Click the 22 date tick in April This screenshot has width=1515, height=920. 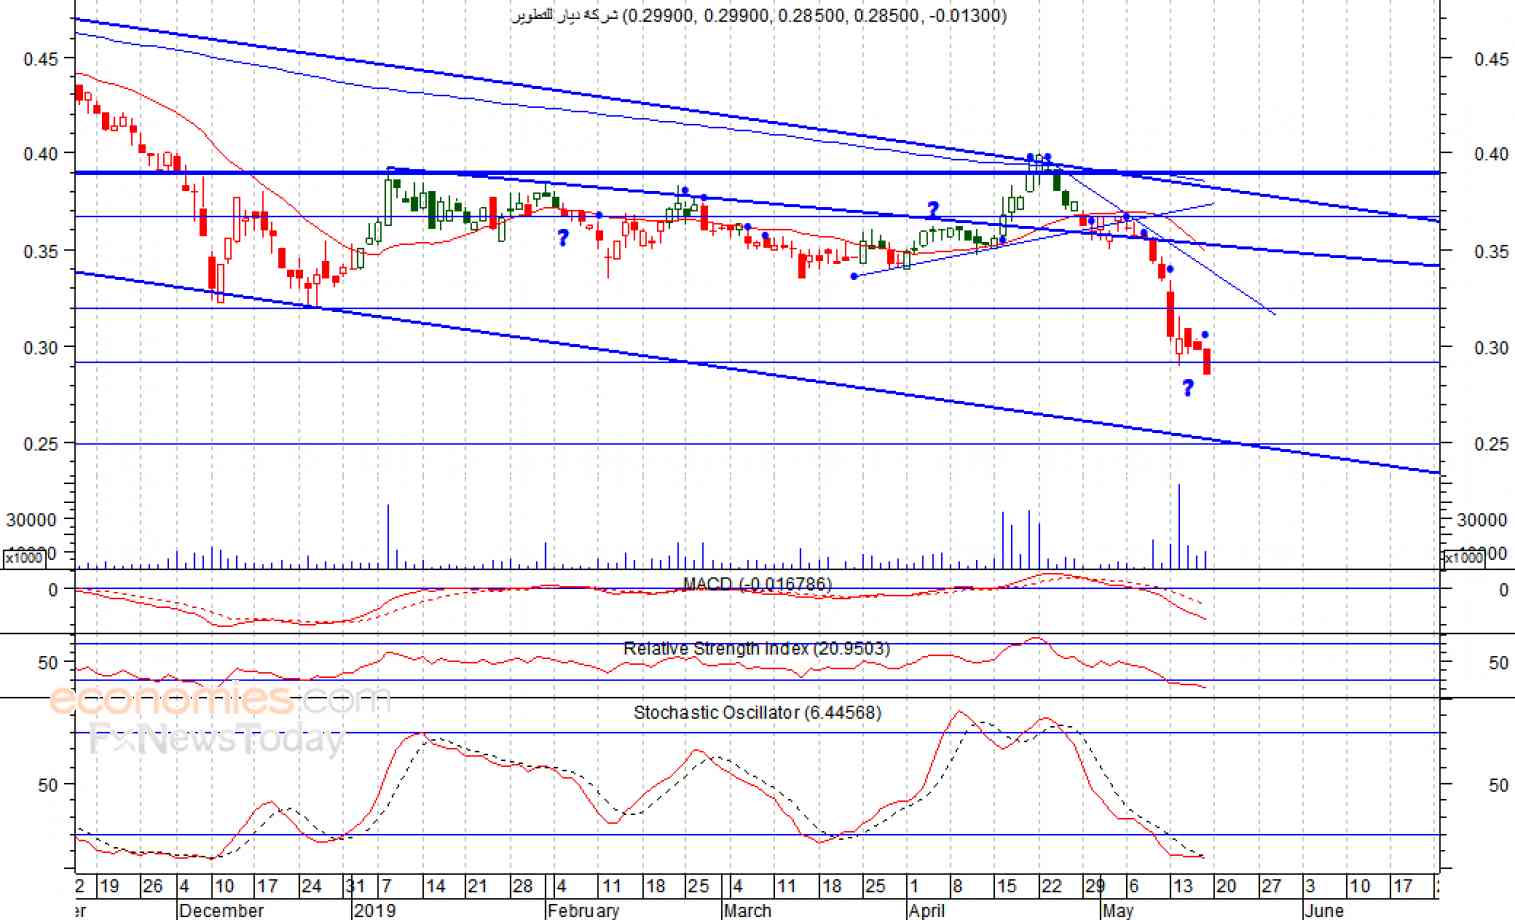(x=1051, y=886)
